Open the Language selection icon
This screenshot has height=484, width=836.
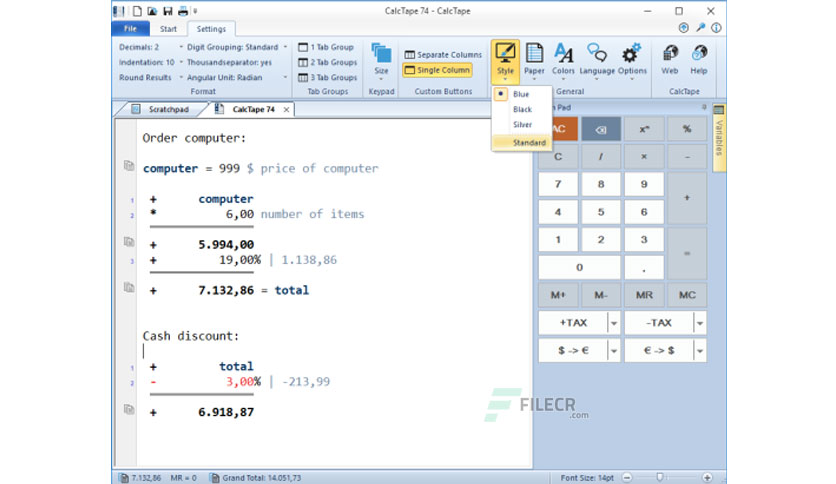[597, 61]
